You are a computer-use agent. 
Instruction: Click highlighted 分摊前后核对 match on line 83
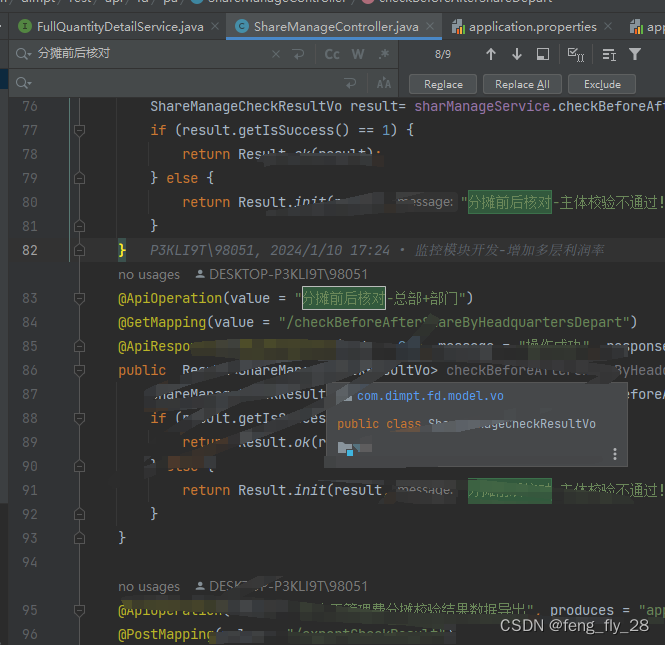(x=344, y=298)
